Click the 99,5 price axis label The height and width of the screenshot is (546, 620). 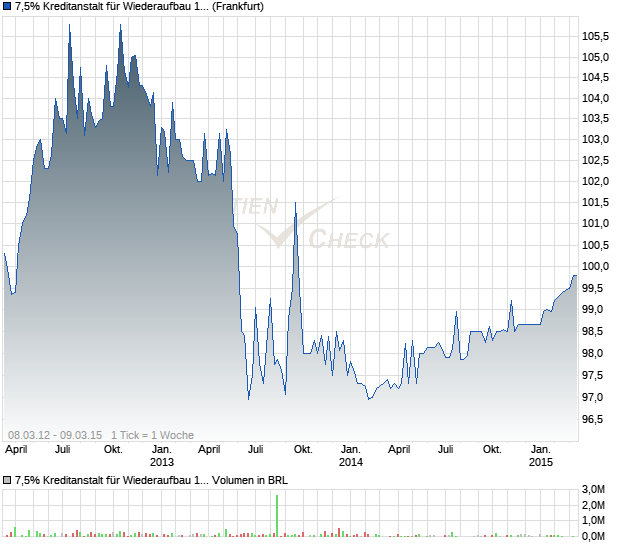(593, 288)
